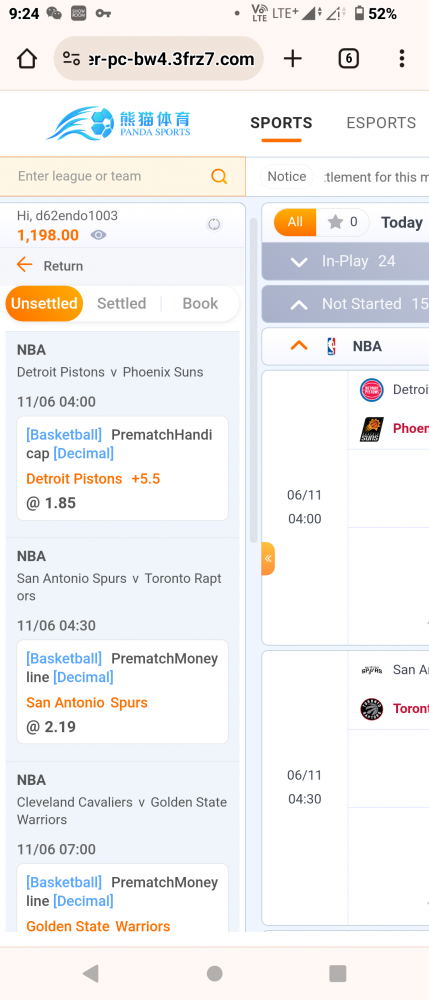Click the Return back arrow
429x1000 pixels.
25,265
